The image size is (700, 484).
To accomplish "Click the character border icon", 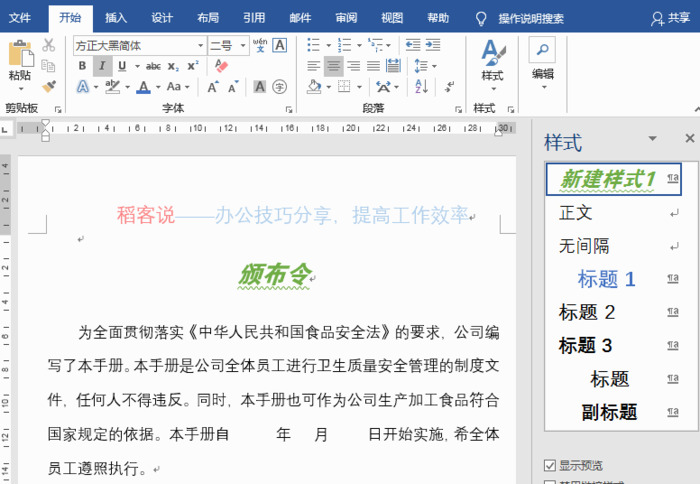I will pos(279,45).
